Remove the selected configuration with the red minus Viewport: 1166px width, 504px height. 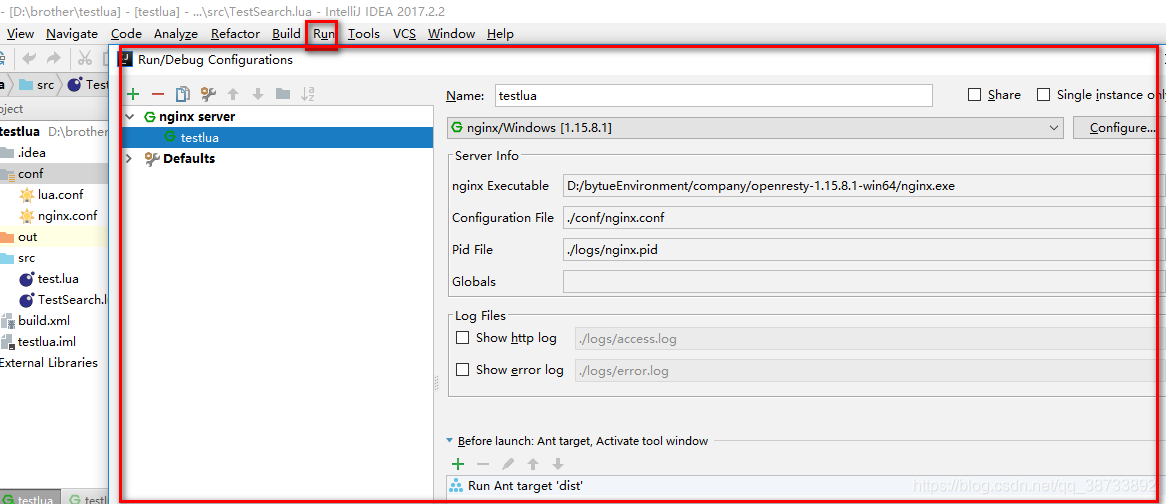tap(158, 94)
